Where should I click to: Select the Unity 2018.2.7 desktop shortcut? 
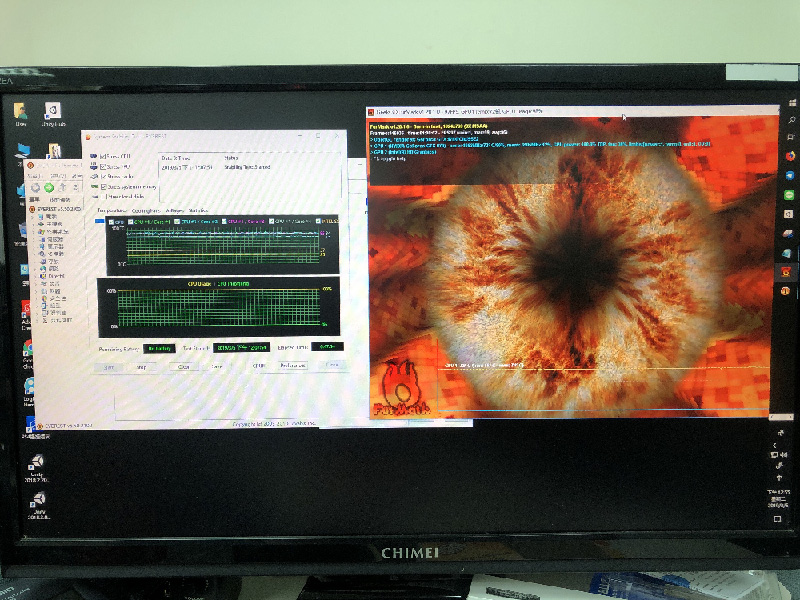pos(37,468)
